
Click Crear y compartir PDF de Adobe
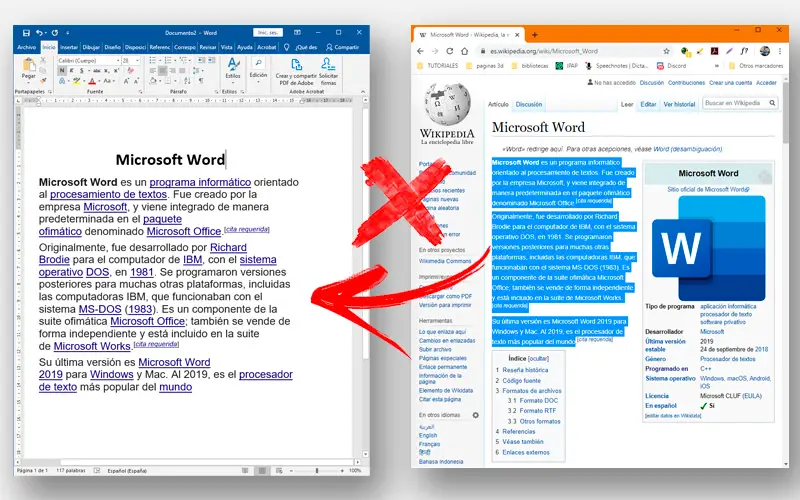tap(296, 71)
